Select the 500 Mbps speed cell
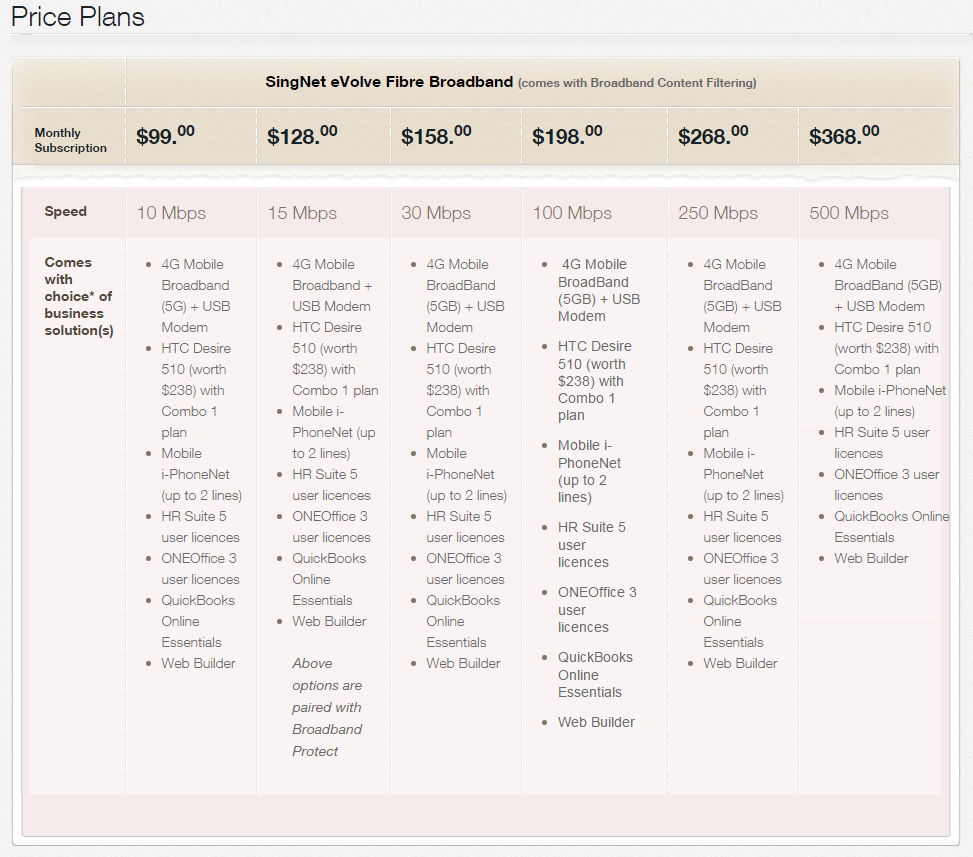Viewport: 973px width, 857px height. [x=849, y=213]
